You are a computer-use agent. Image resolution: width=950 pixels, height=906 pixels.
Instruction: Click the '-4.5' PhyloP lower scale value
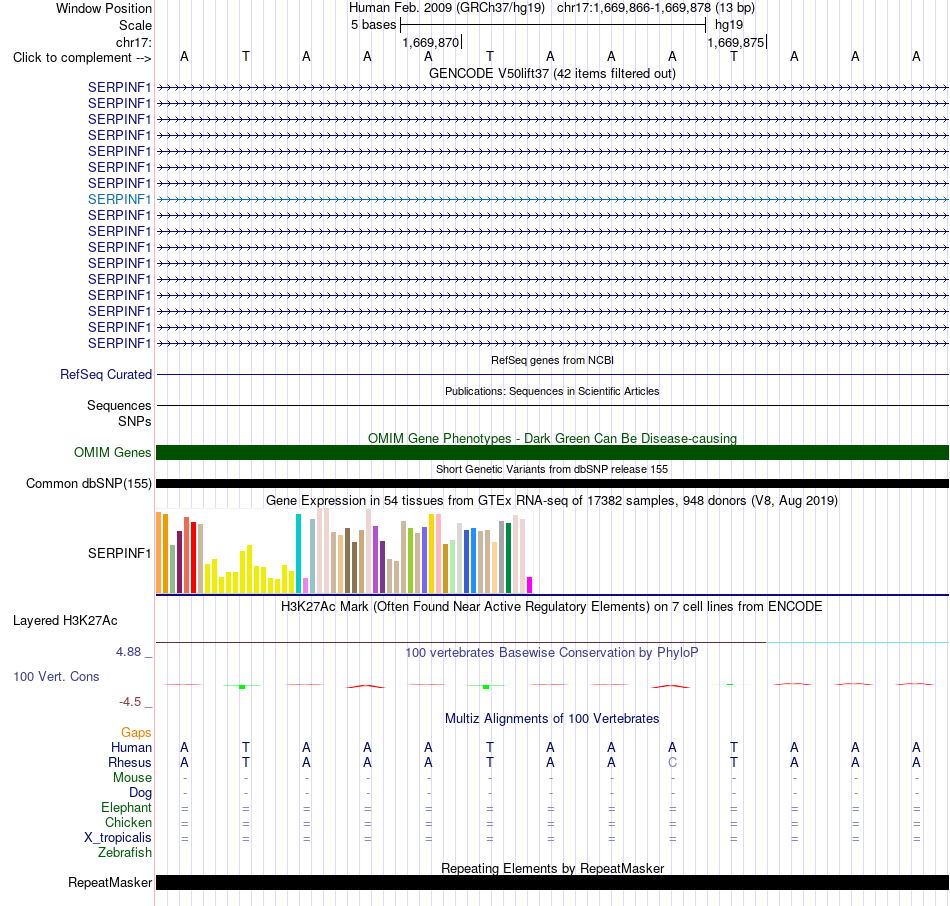(x=130, y=702)
